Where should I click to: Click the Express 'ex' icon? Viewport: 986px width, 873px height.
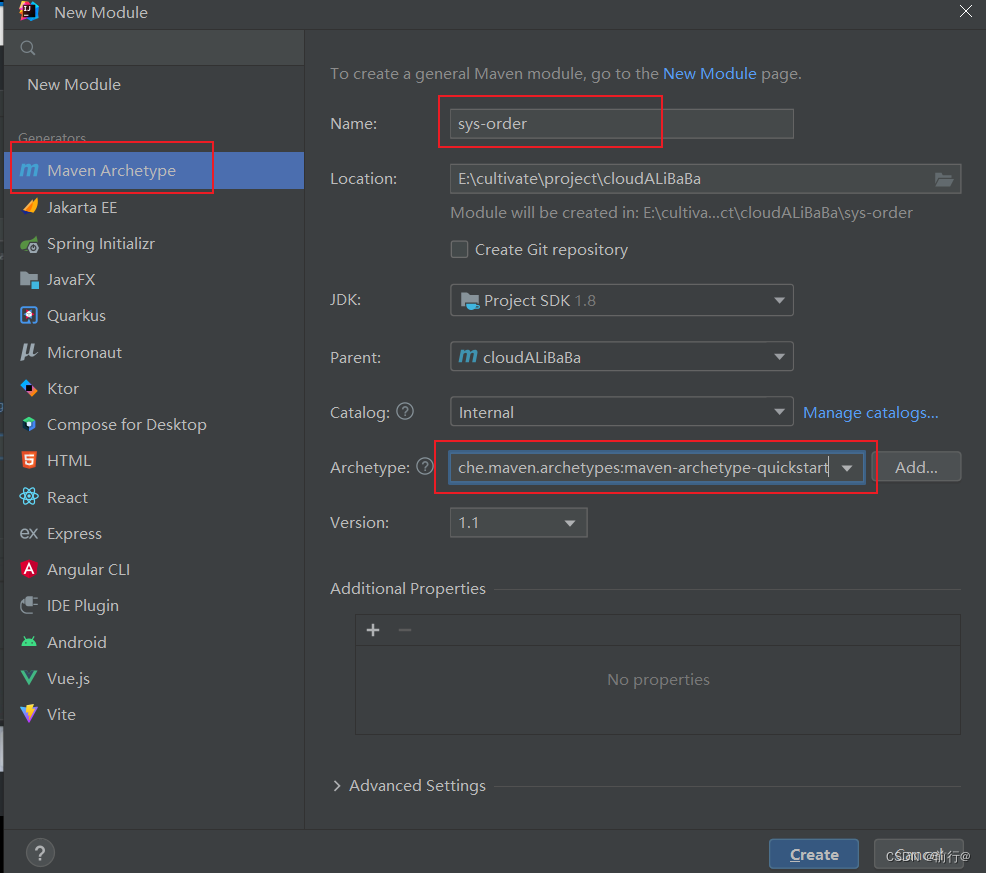[29, 533]
